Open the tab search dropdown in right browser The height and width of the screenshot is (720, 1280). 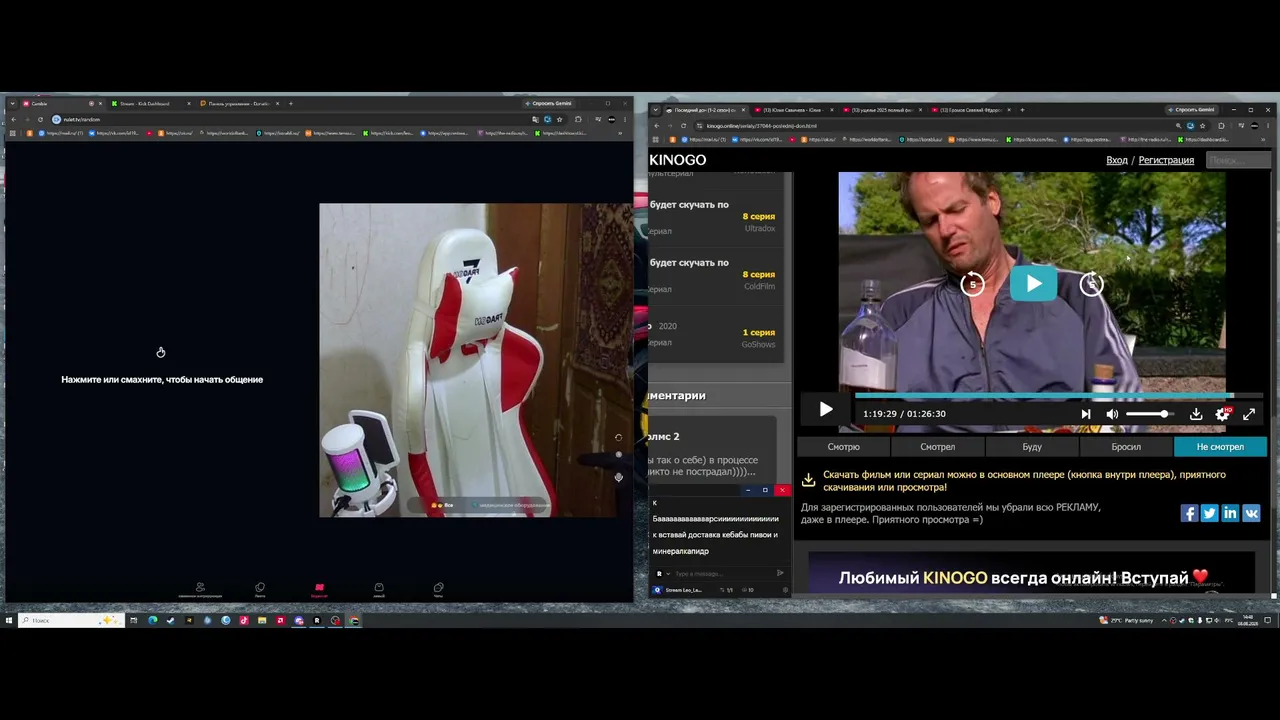656,110
